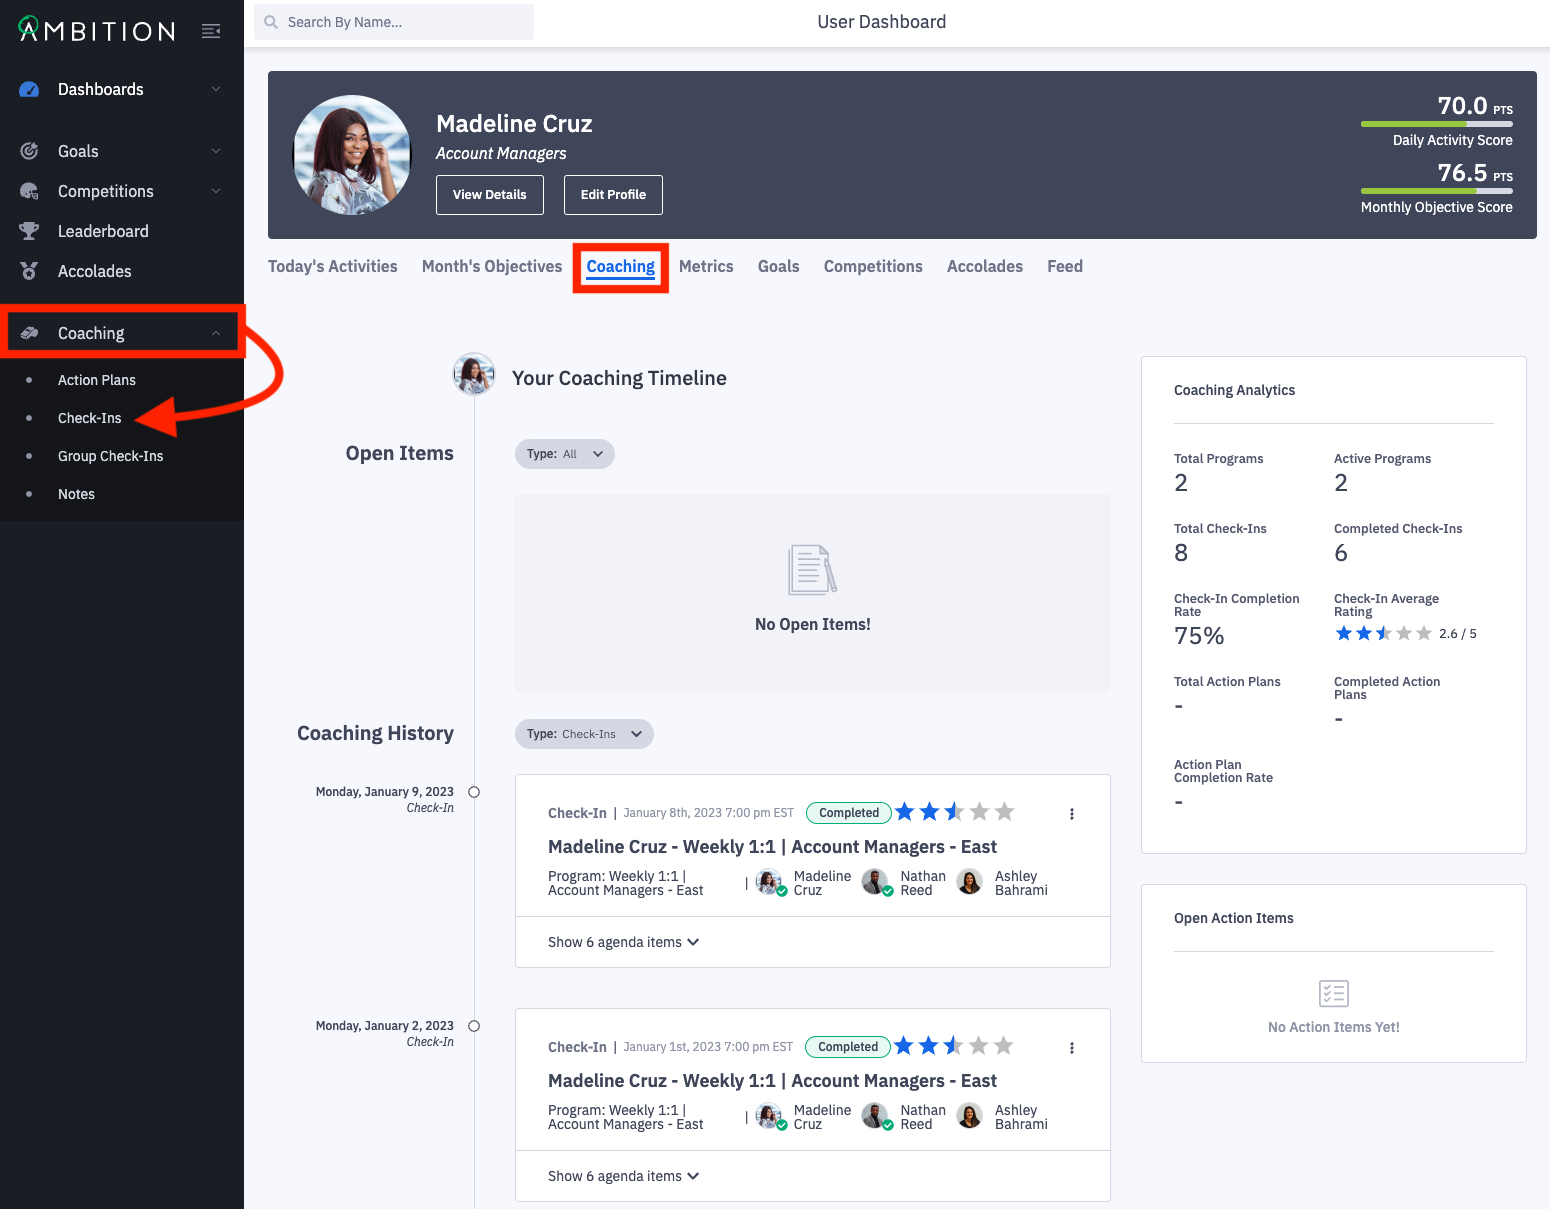Click the Edit Profile button
The height and width of the screenshot is (1209, 1550).
point(613,195)
